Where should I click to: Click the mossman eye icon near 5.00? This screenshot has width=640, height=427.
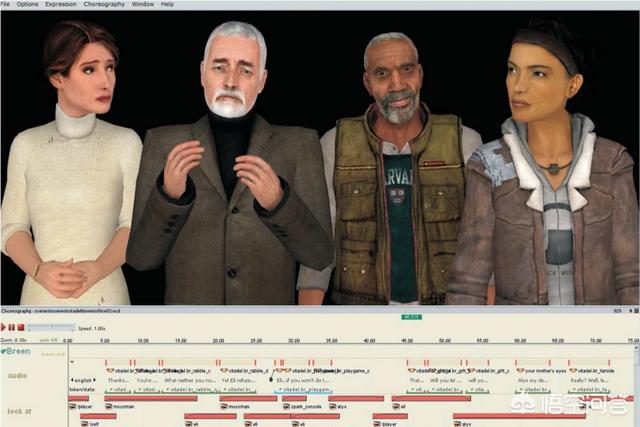coord(109,407)
